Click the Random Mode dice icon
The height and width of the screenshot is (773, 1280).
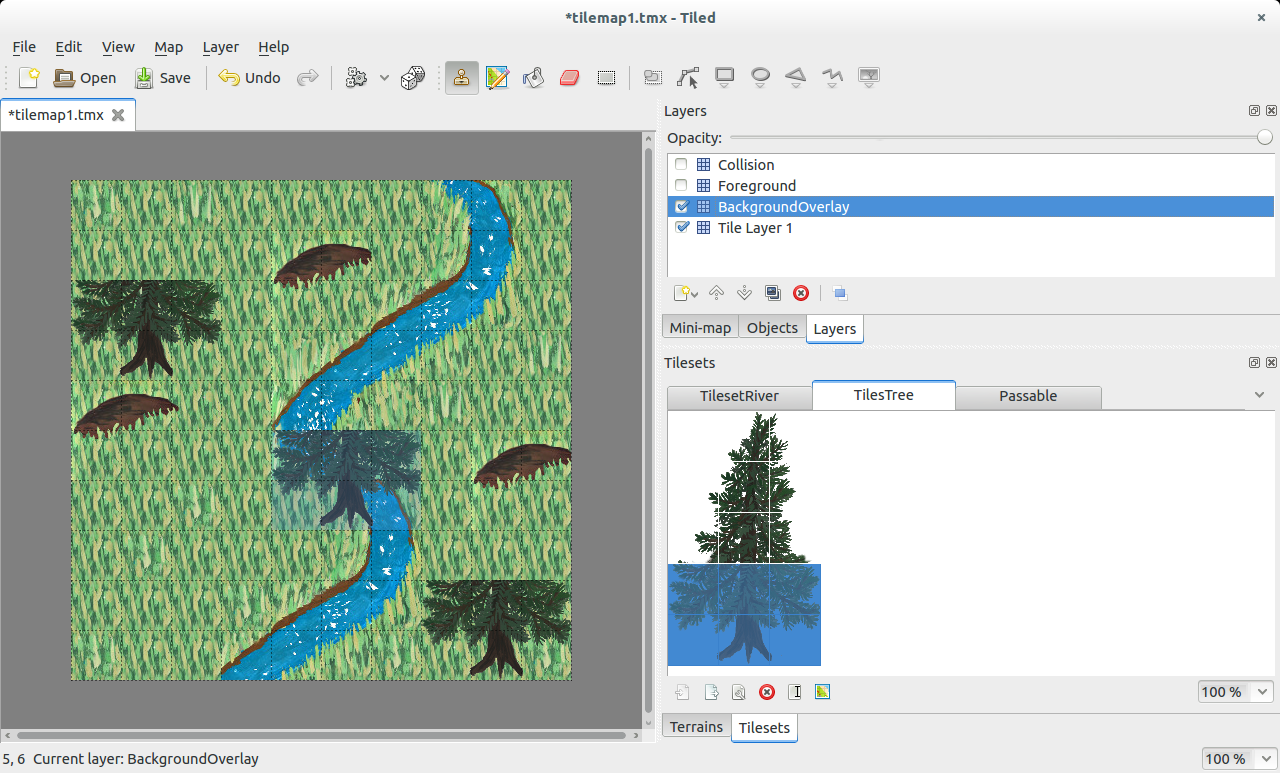[x=412, y=77]
